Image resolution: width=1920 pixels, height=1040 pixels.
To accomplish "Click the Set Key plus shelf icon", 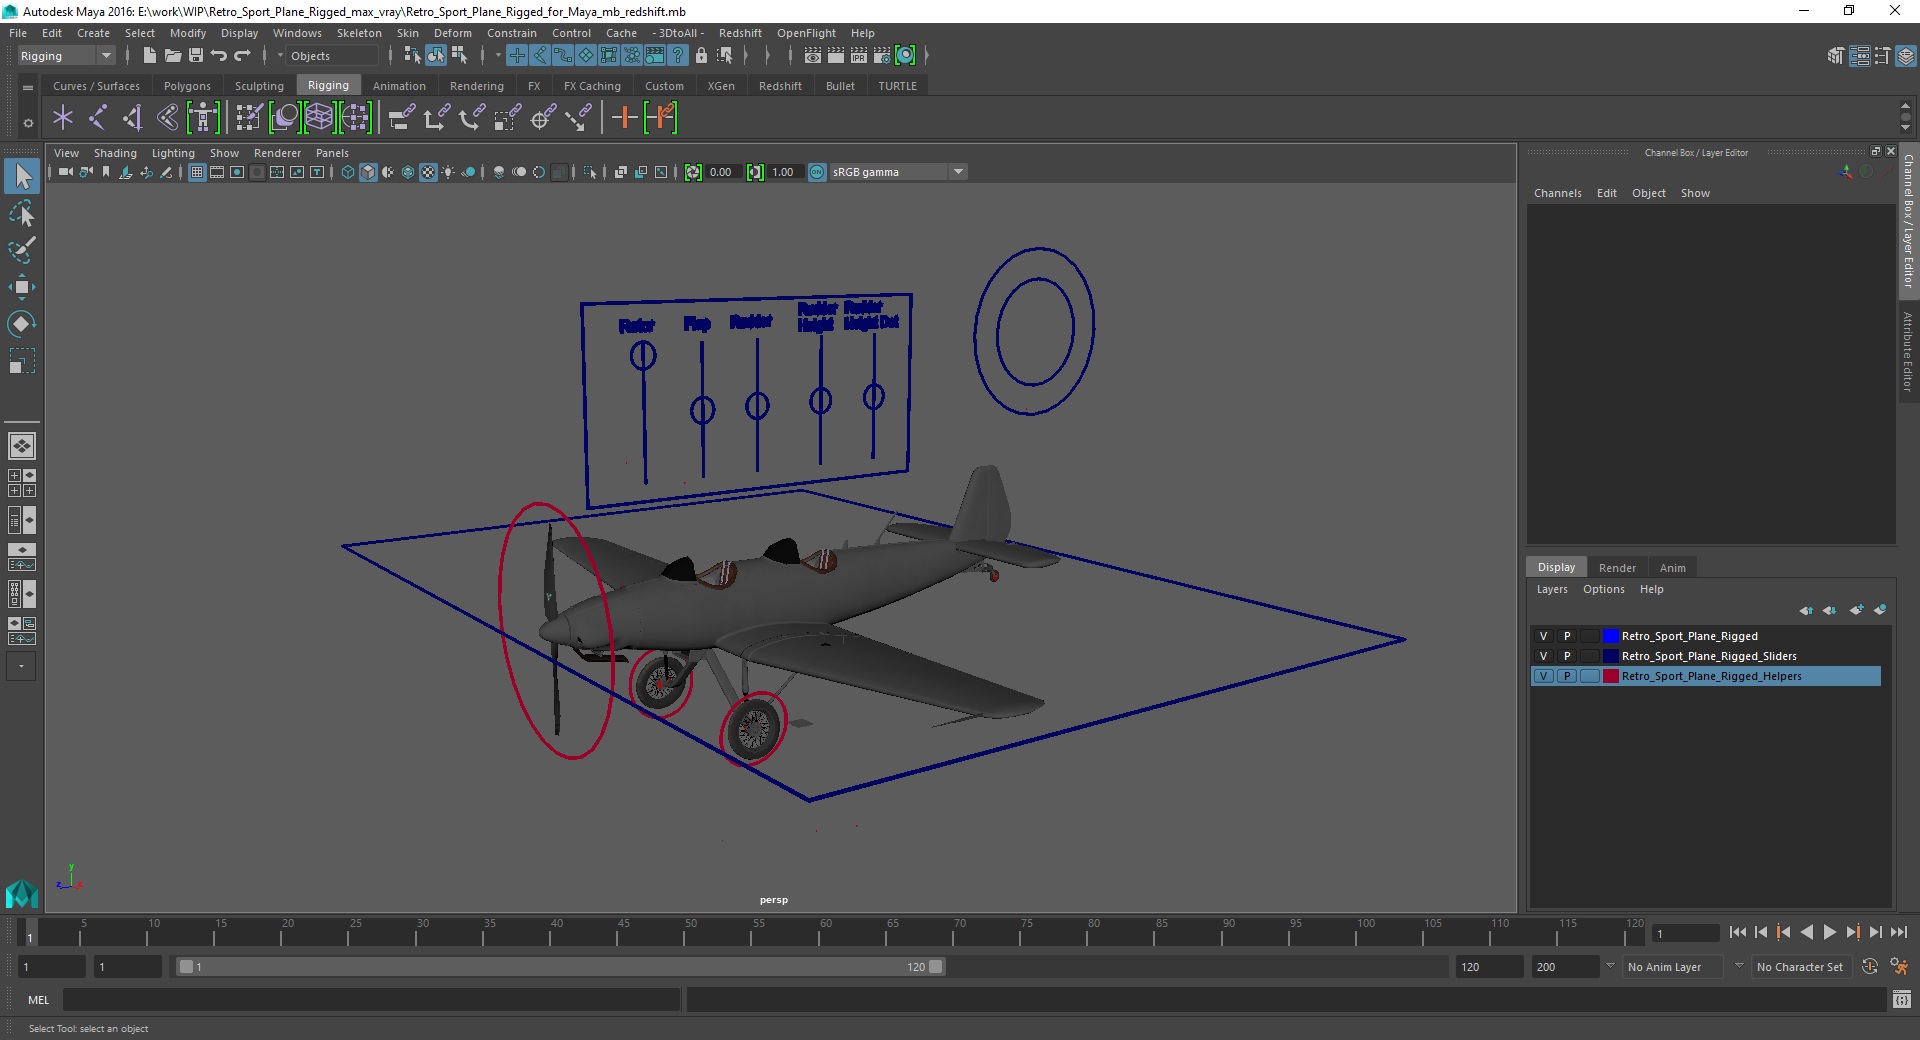I will coord(624,118).
